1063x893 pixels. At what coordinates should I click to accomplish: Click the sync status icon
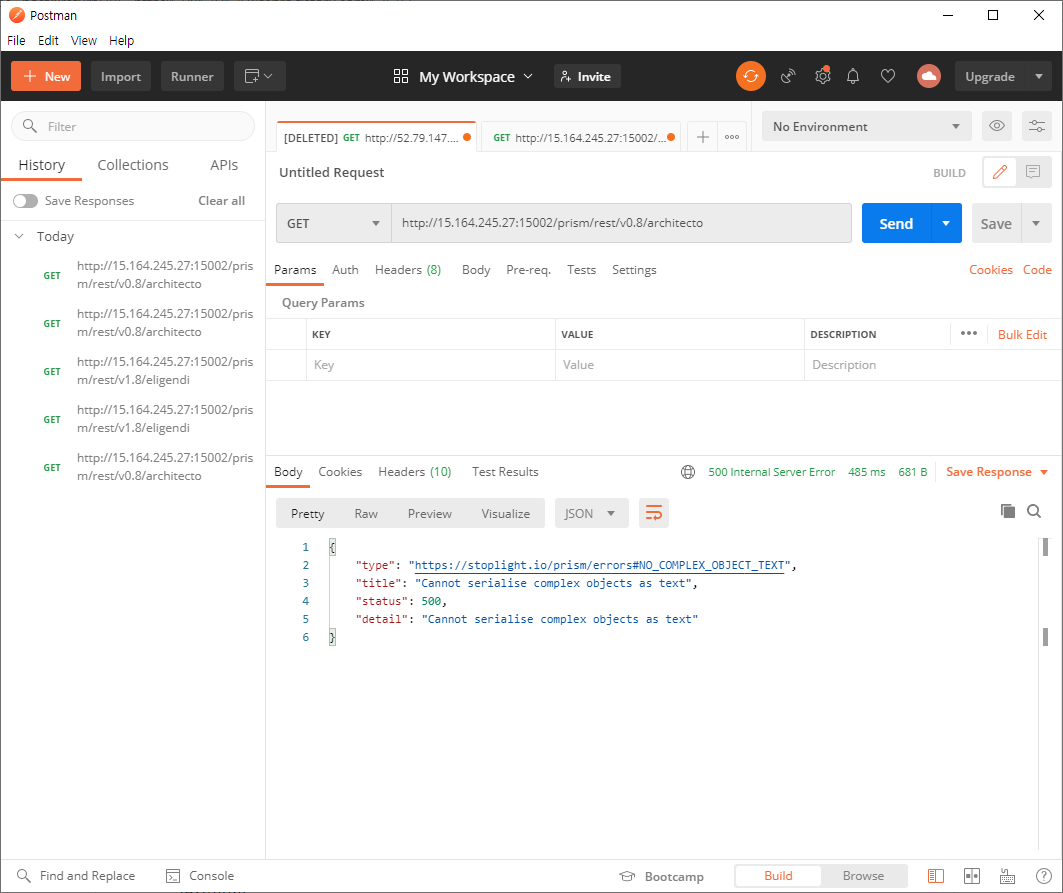click(750, 76)
